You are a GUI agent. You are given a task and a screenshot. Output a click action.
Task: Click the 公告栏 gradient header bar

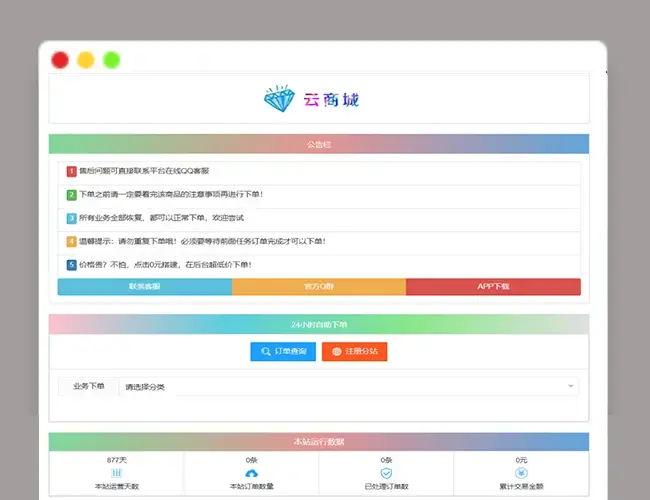(319, 144)
